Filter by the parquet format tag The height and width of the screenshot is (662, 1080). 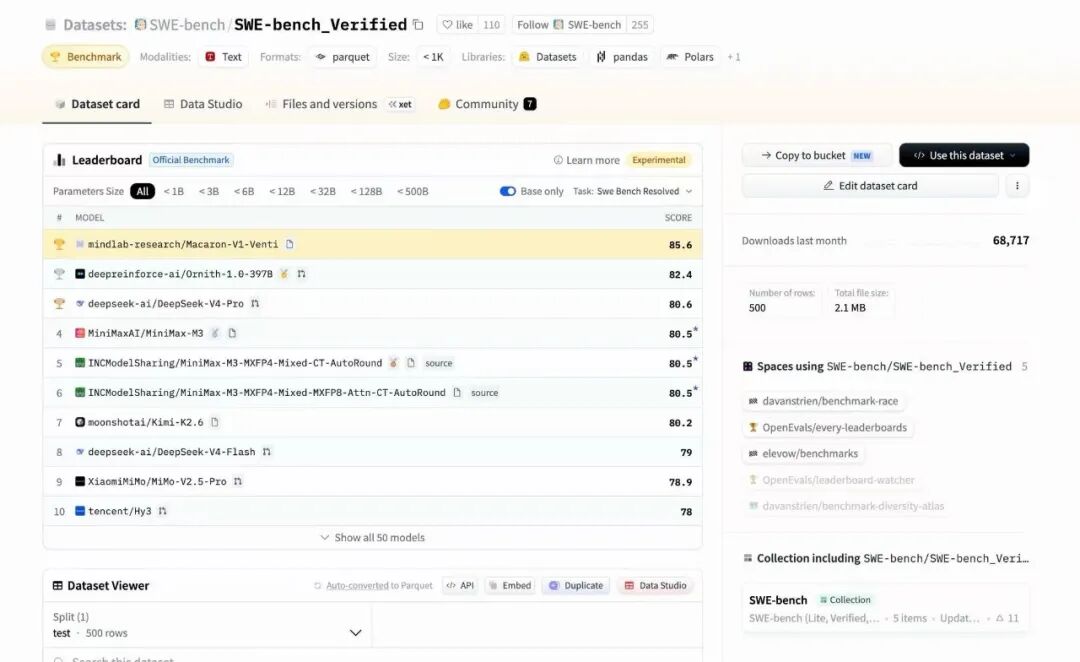pyautogui.click(x=342, y=56)
